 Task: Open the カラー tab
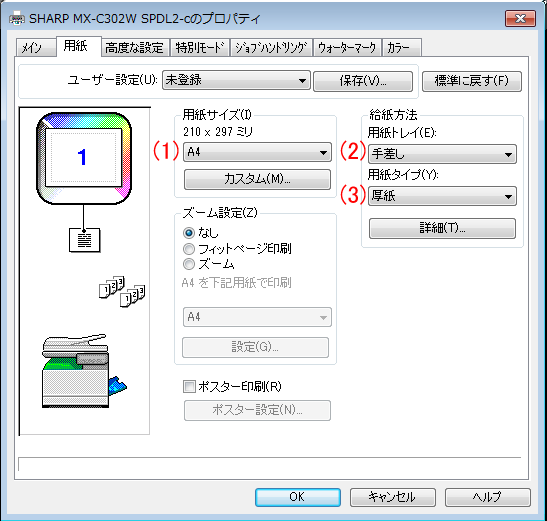[402, 47]
